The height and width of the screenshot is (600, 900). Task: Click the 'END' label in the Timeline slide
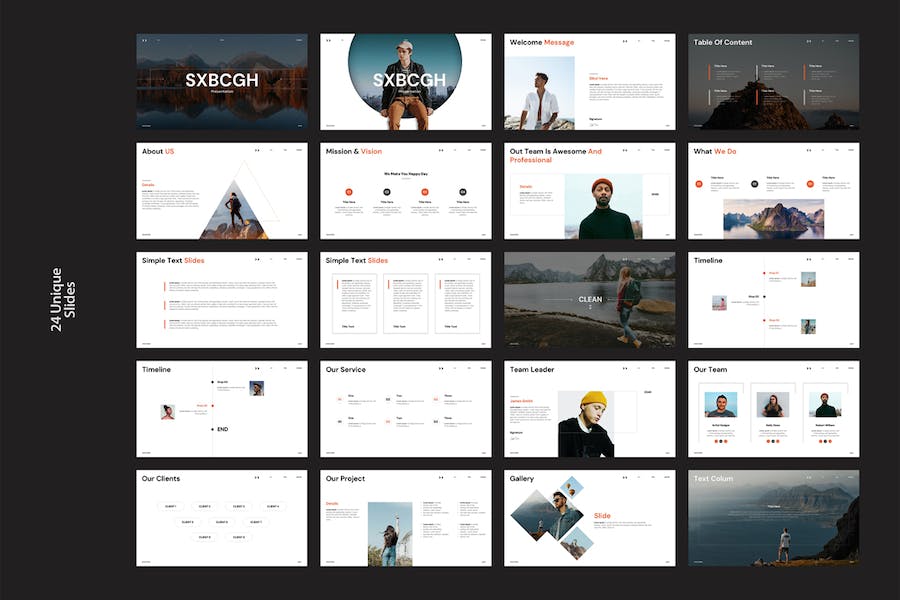coord(223,429)
